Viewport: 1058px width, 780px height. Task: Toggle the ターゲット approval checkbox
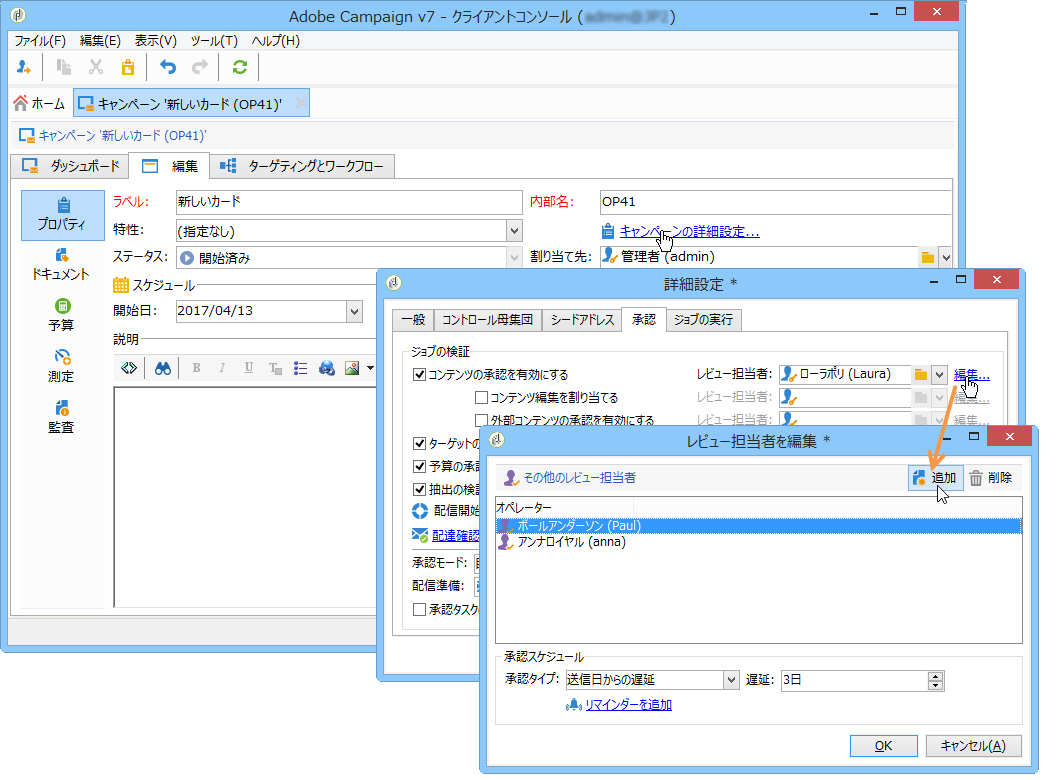coord(420,443)
